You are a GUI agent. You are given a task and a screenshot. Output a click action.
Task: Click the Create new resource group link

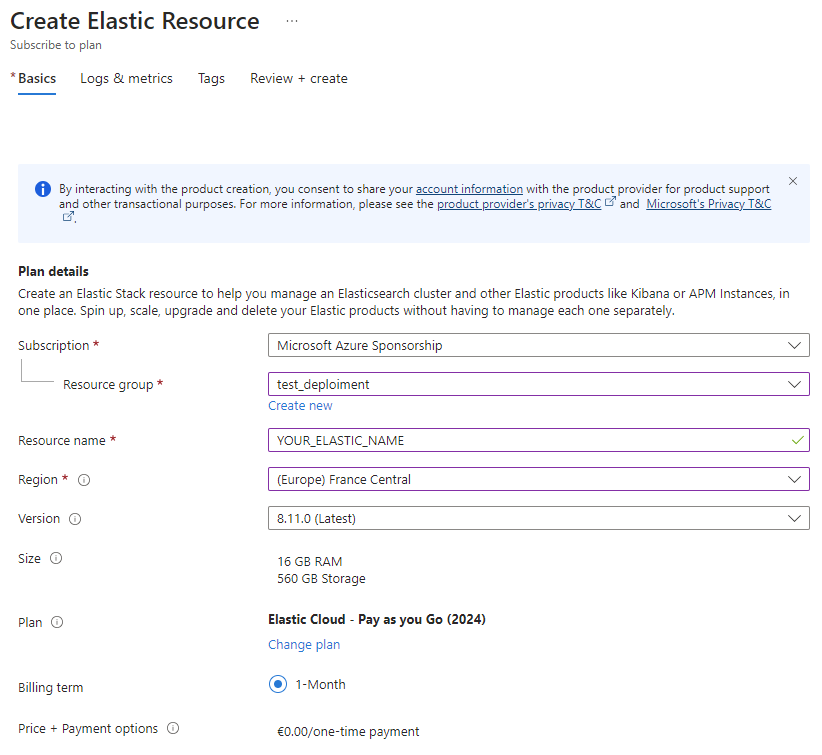pos(300,406)
